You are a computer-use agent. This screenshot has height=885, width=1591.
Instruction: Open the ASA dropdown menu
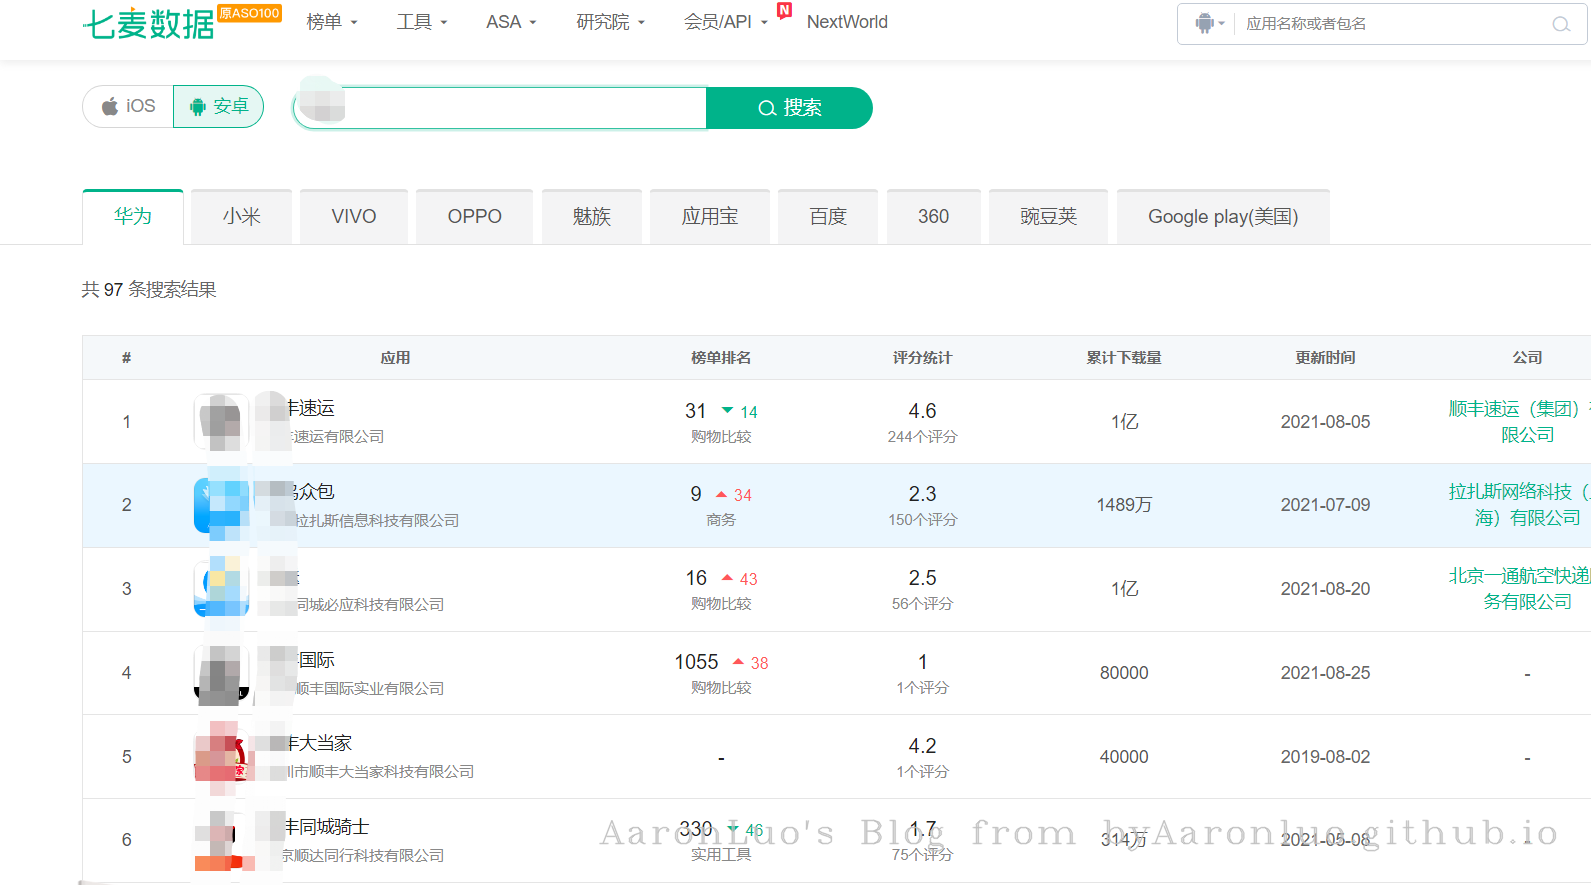coord(511,22)
